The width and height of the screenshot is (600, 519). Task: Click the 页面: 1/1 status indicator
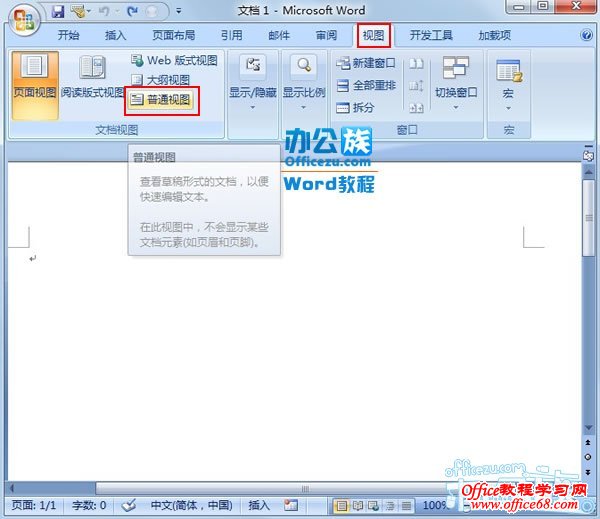coord(34,505)
